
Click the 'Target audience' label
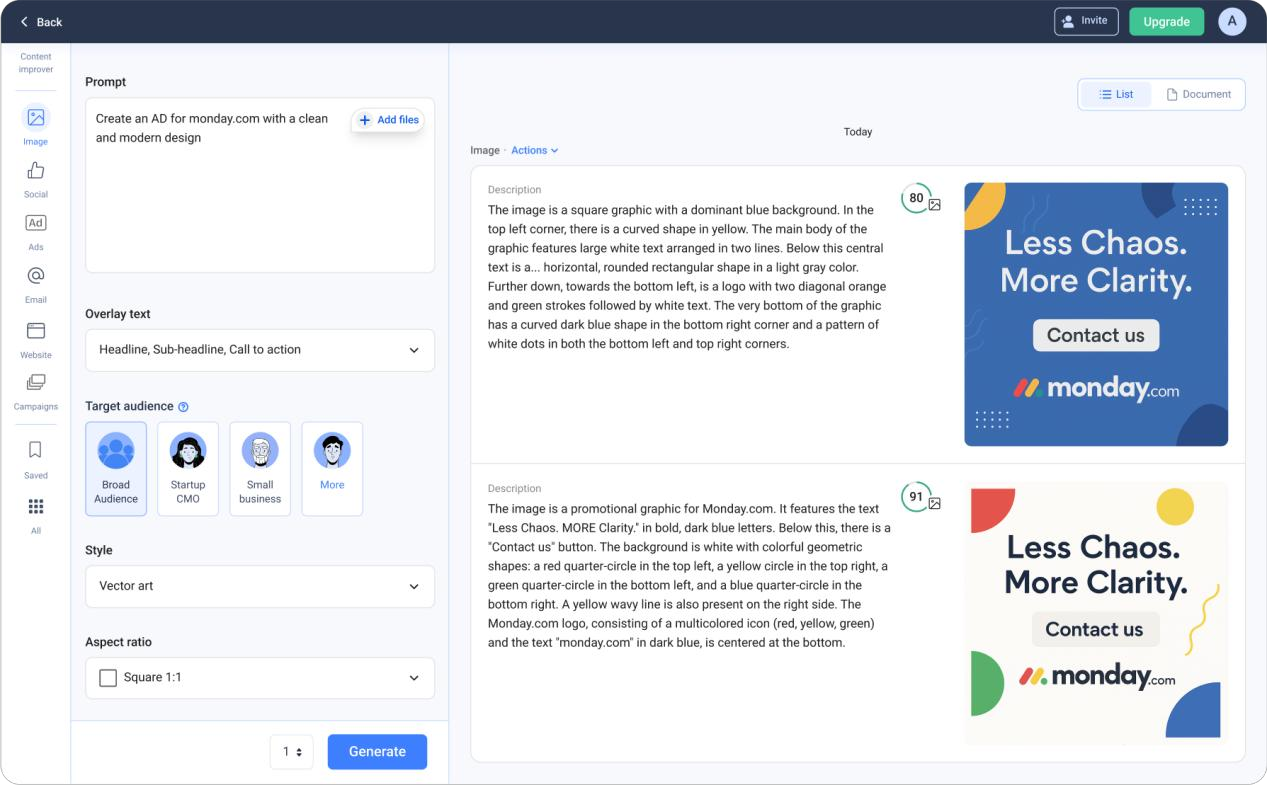coord(129,406)
